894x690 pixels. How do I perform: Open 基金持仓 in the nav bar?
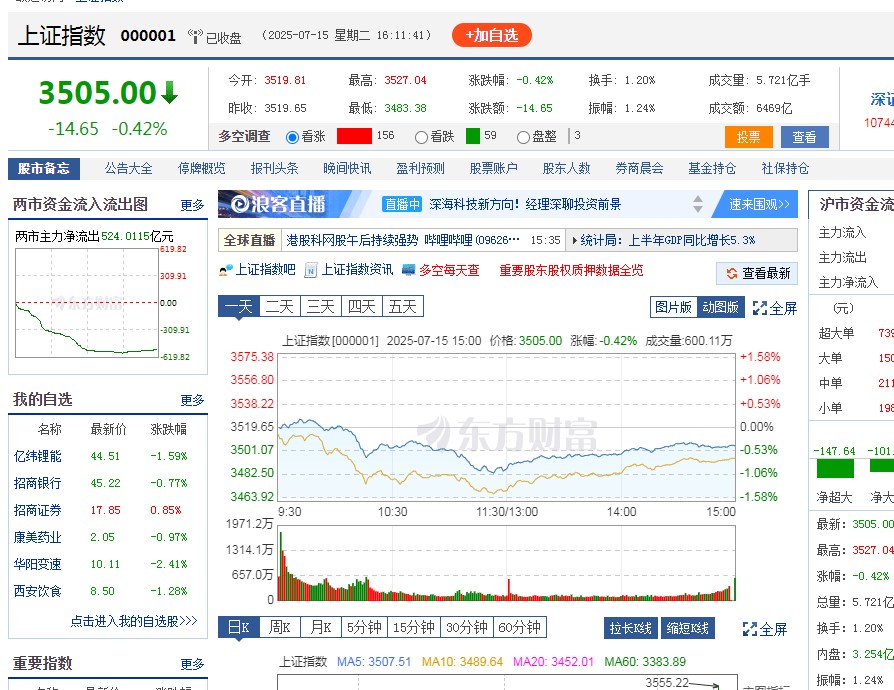712,169
